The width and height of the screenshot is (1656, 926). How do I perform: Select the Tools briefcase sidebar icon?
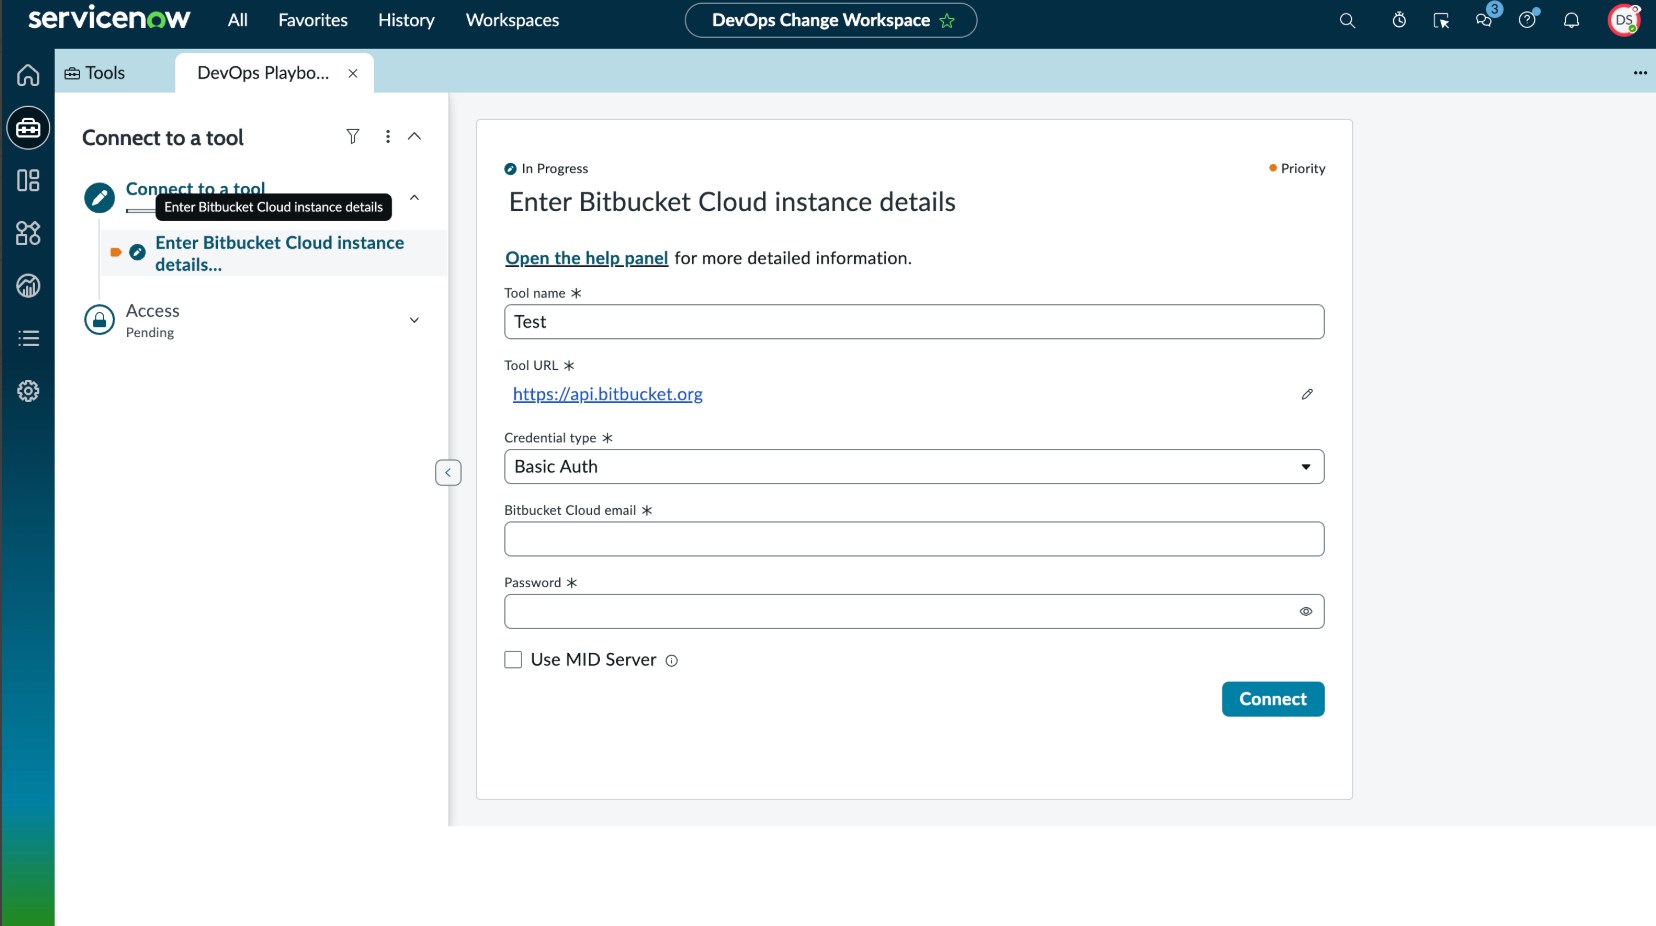[x=28, y=128]
